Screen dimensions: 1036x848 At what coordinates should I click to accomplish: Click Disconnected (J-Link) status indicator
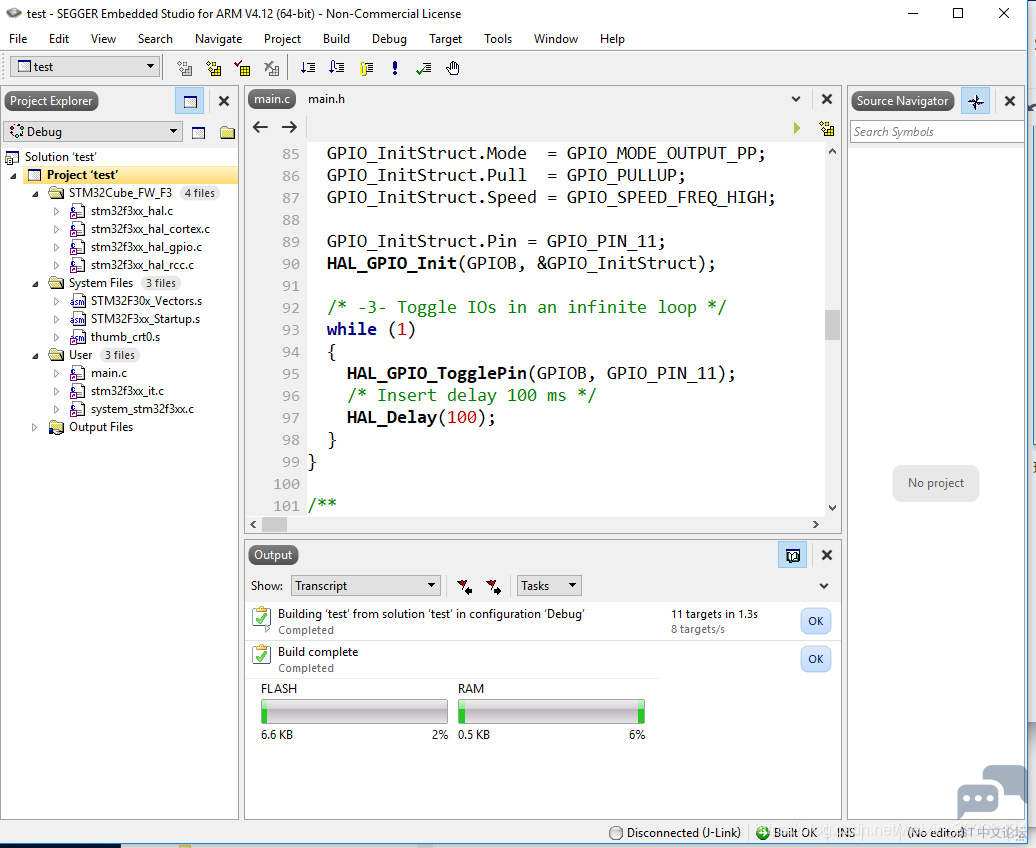pyautogui.click(x=675, y=833)
